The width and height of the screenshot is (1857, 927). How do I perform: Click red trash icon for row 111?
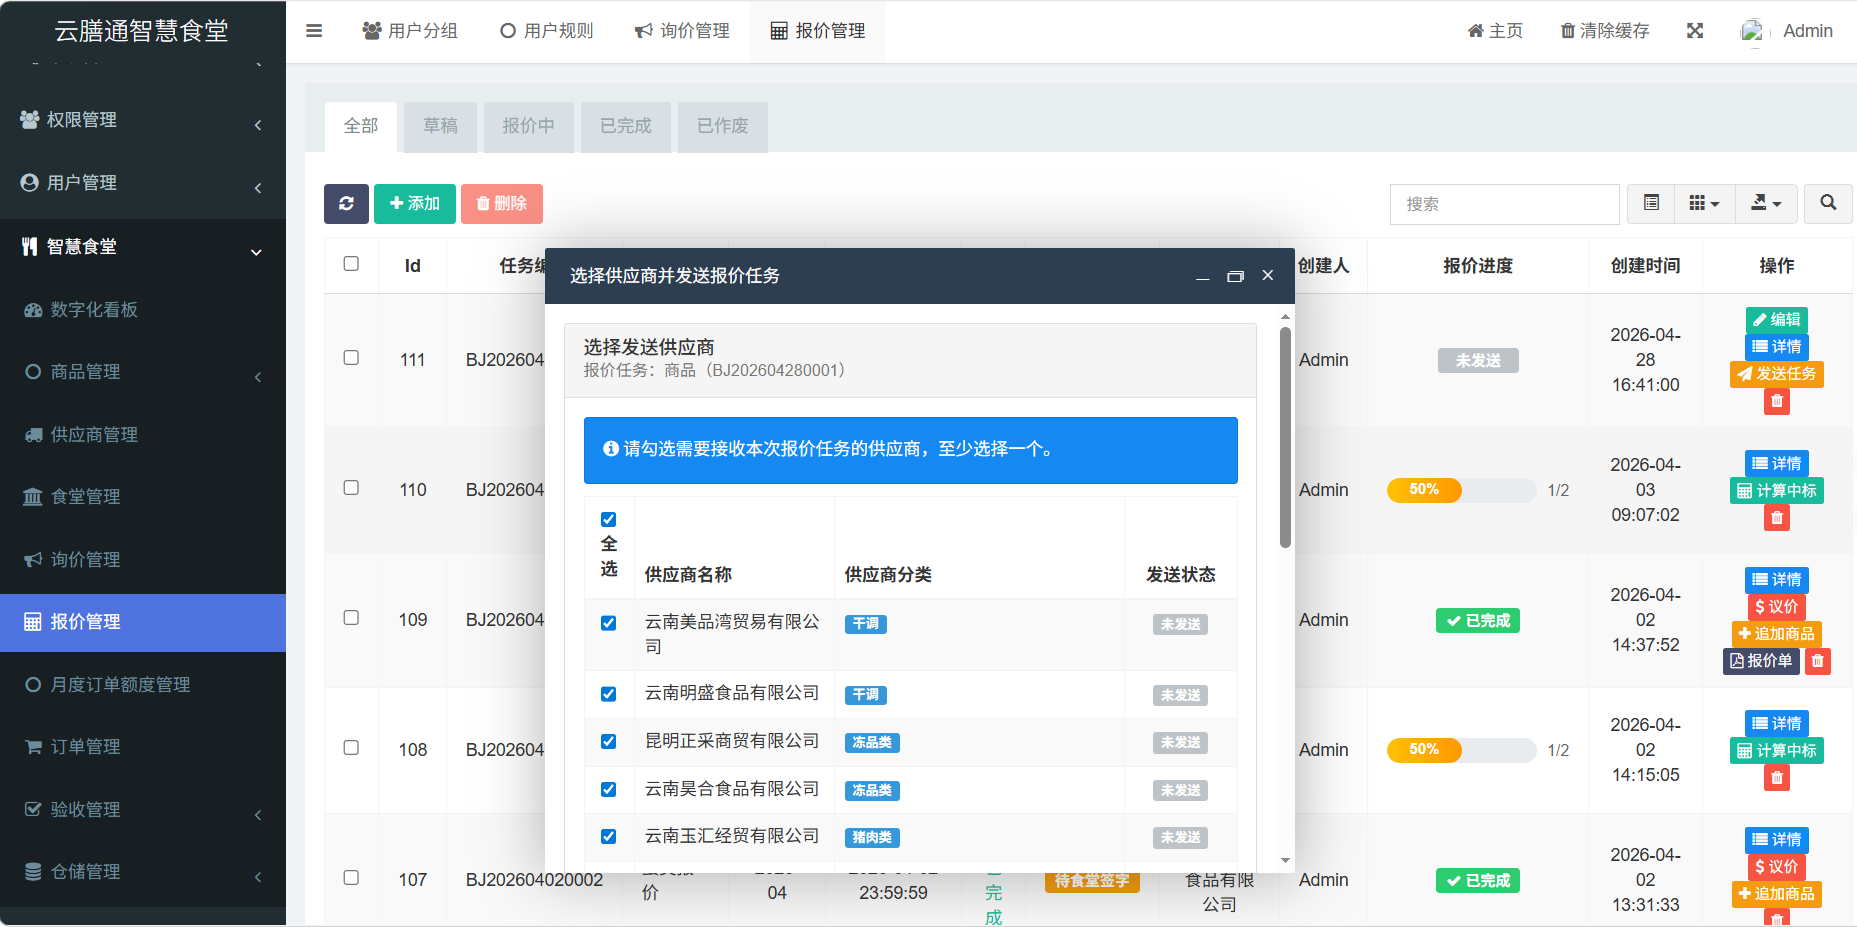(x=1776, y=401)
